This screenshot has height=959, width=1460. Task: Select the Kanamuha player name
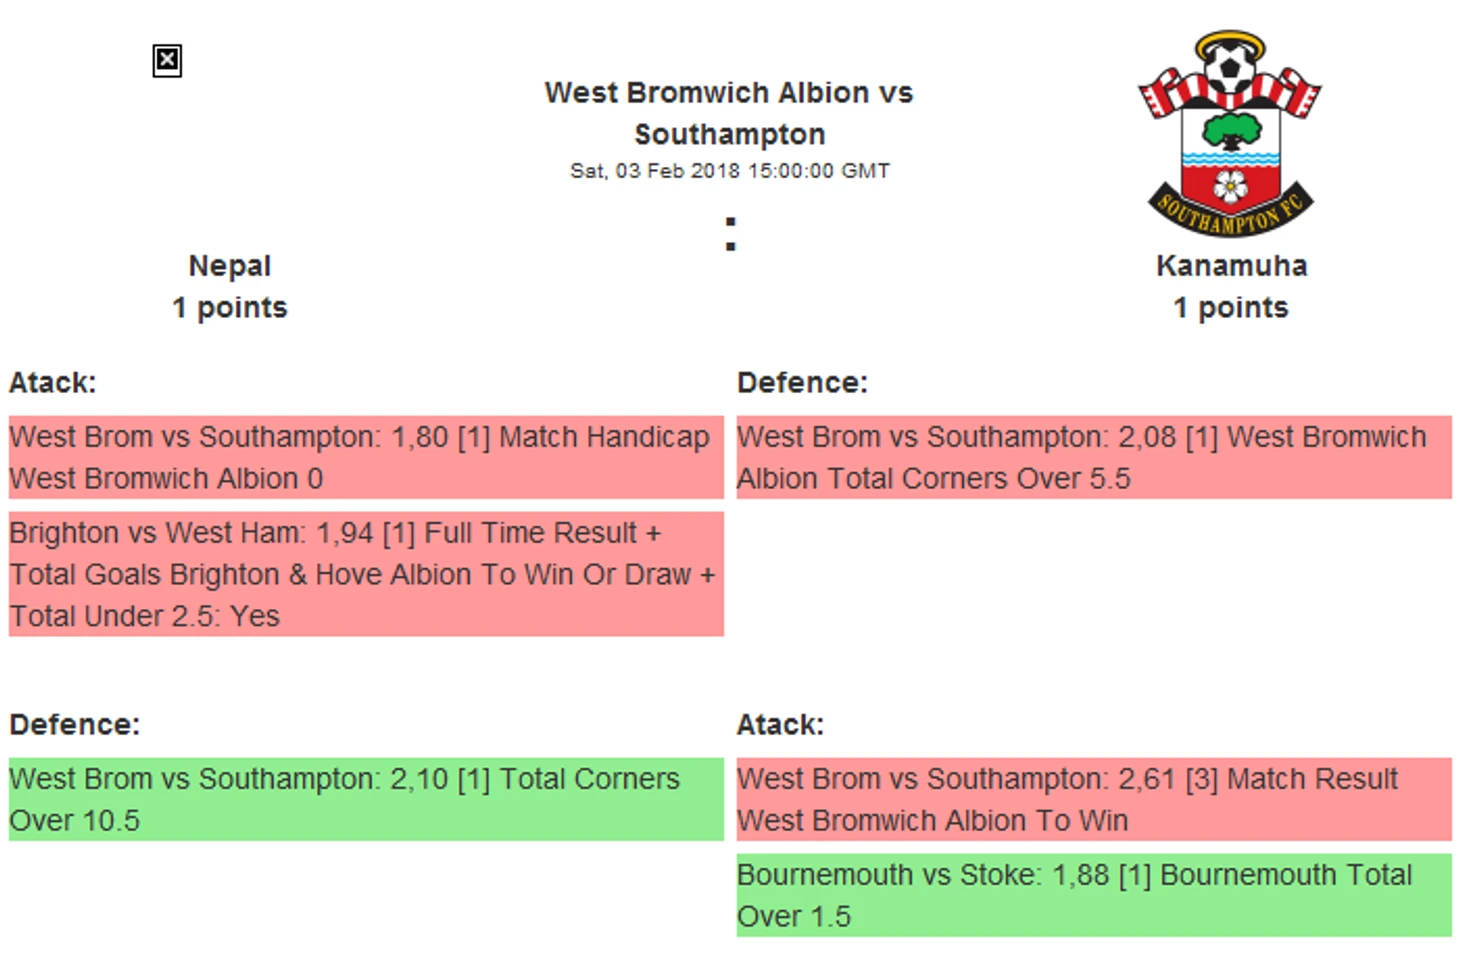pyautogui.click(x=1231, y=266)
